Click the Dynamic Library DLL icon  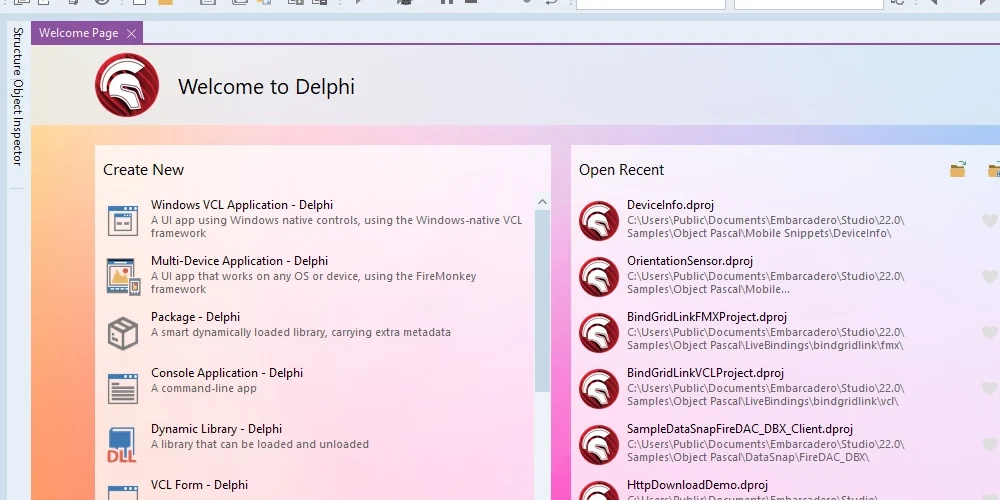121,445
